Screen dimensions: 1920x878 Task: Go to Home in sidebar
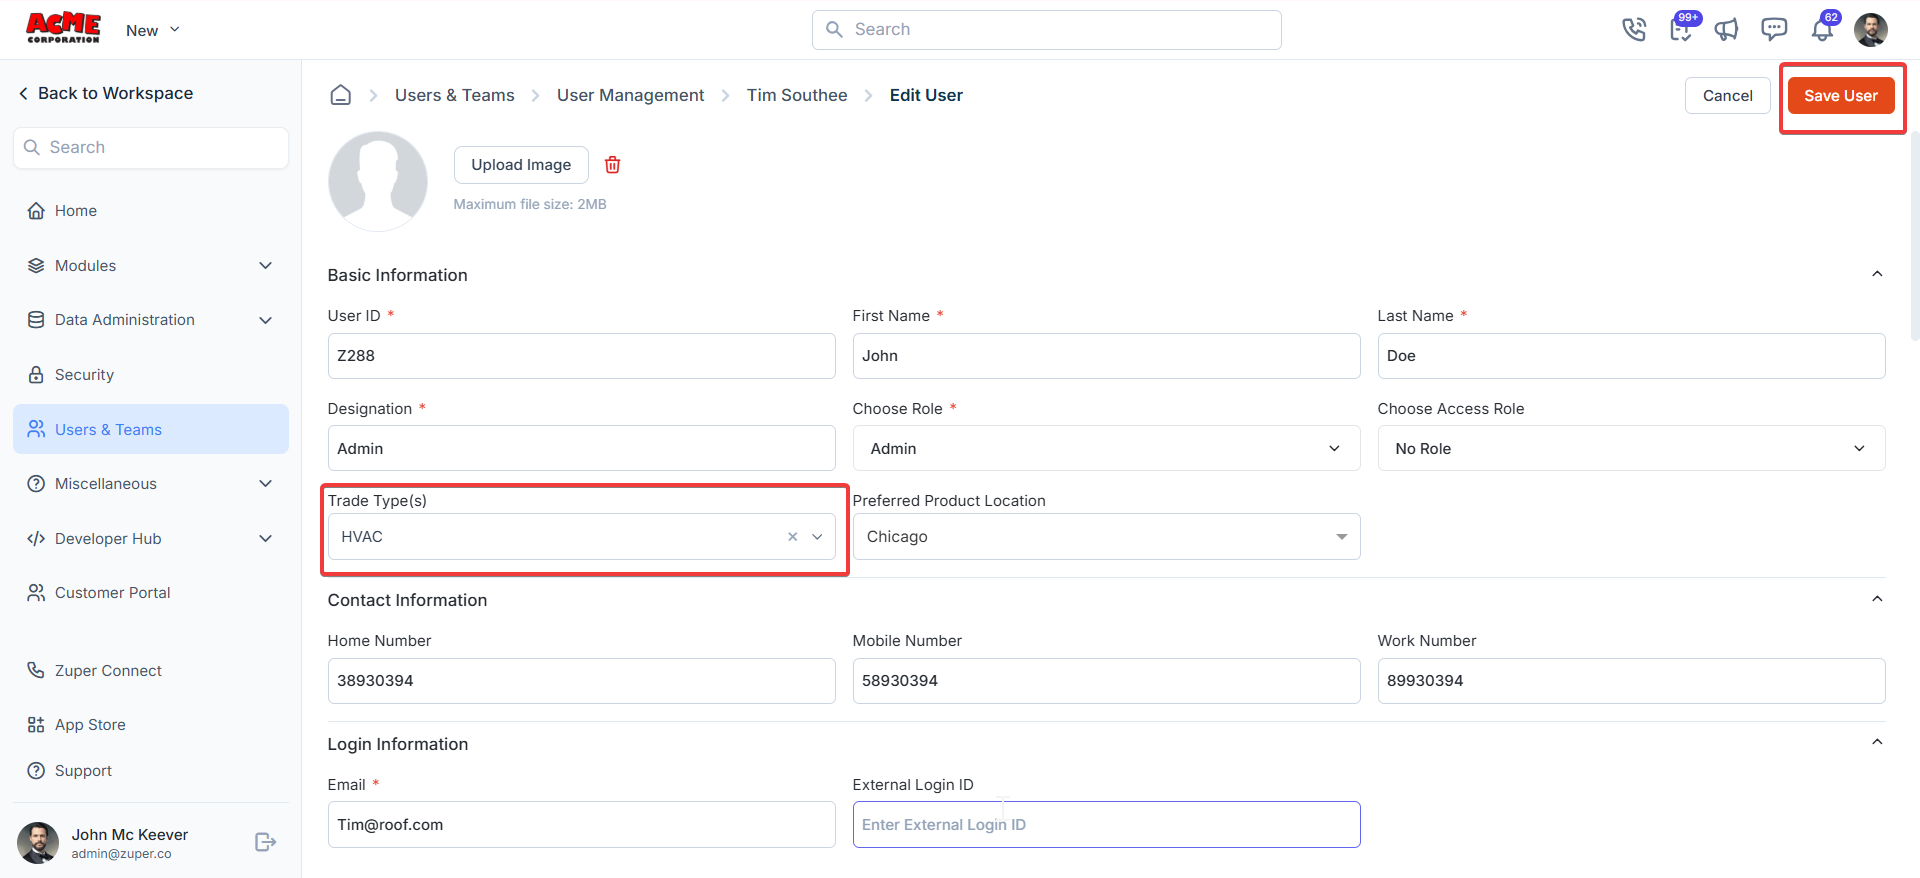pyautogui.click(x=150, y=211)
